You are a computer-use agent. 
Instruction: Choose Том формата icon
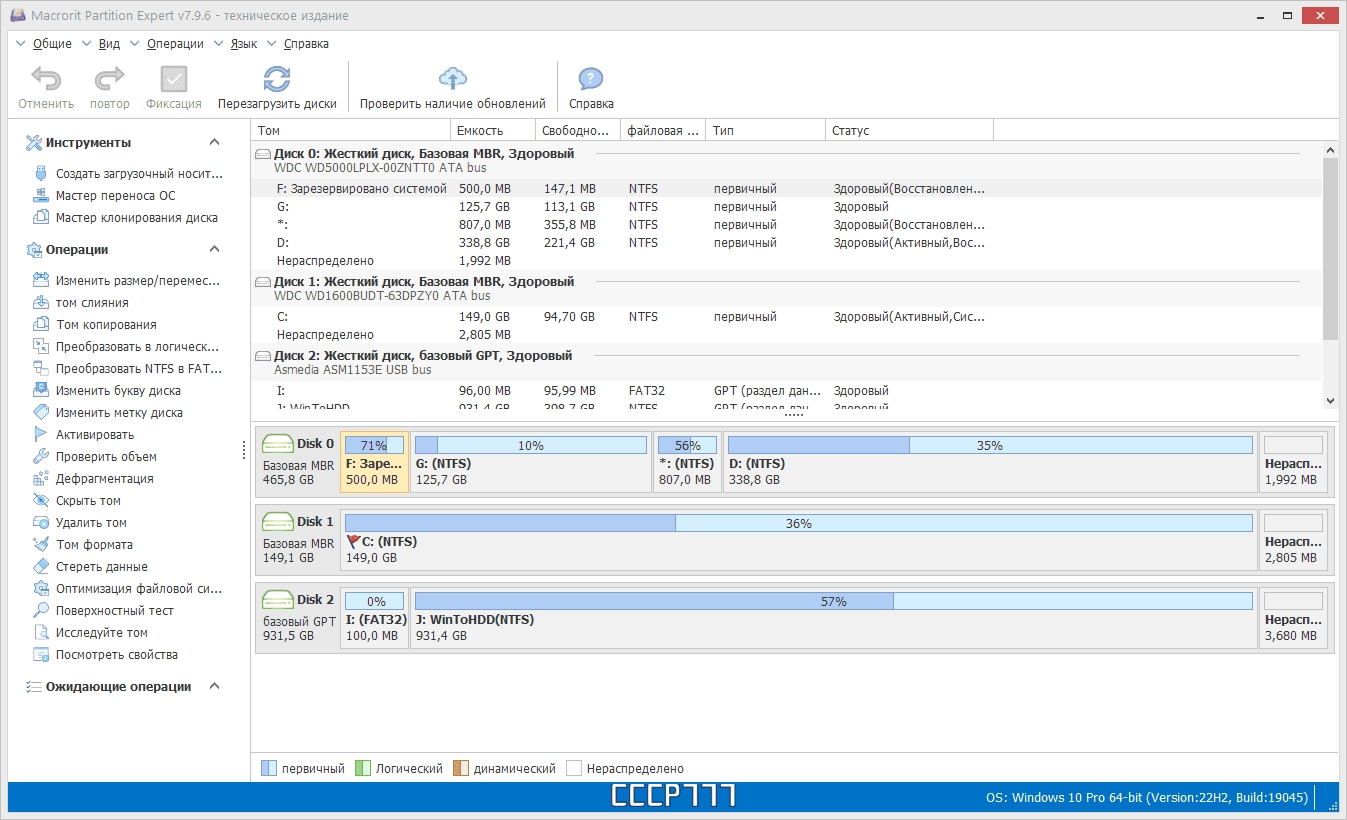coord(41,544)
